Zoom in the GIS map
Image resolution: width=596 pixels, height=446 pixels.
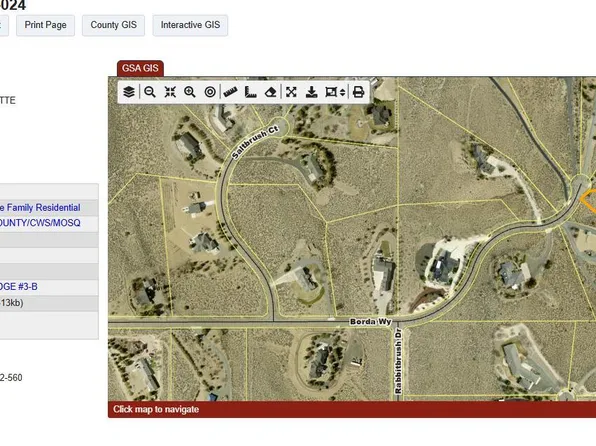[190, 92]
